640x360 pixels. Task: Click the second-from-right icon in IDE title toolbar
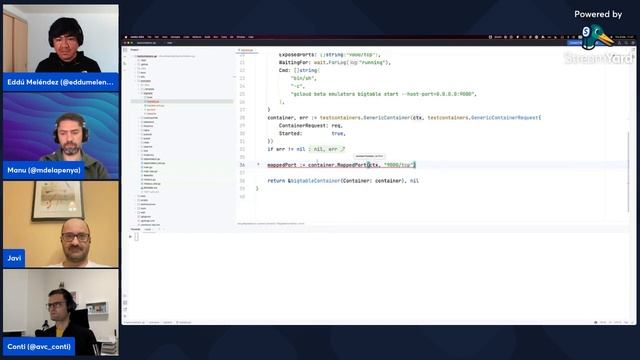click(627, 42)
